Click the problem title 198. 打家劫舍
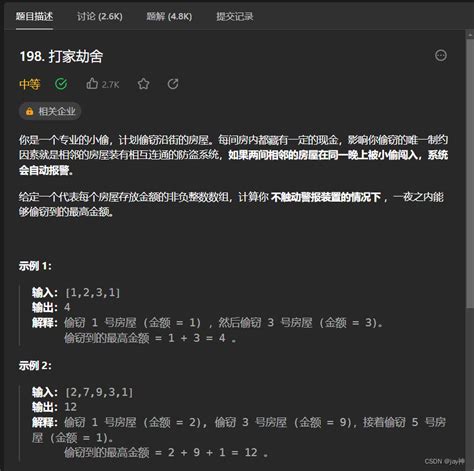Screen dimensions: 474x471 pyautogui.click(x=61, y=56)
